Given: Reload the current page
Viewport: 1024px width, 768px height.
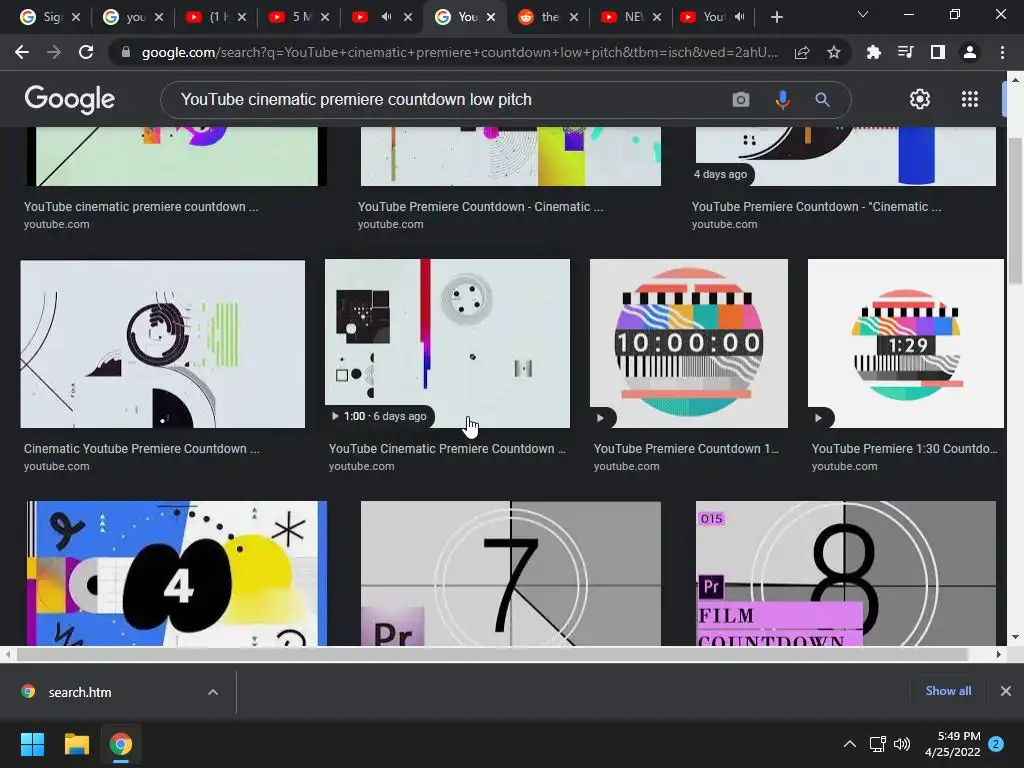Looking at the screenshot, I should tap(86, 52).
